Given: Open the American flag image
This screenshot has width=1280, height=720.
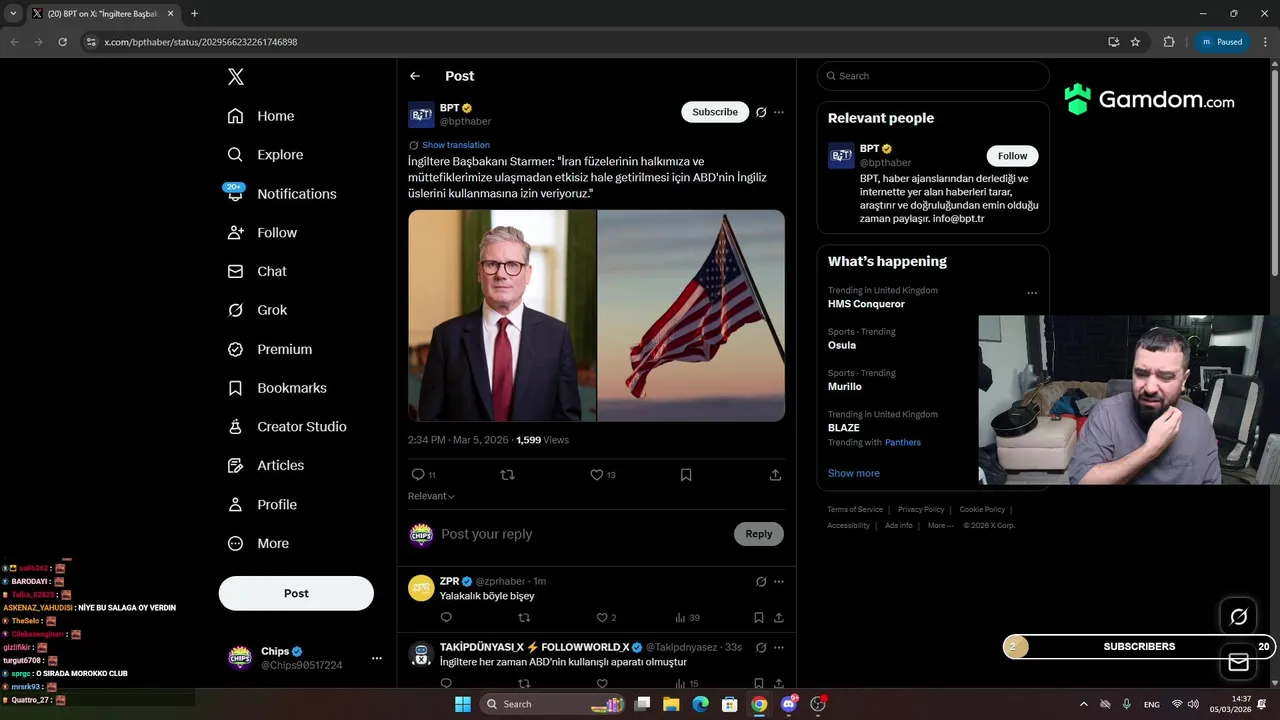Looking at the screenshot, I should click(x=691, y=315).
